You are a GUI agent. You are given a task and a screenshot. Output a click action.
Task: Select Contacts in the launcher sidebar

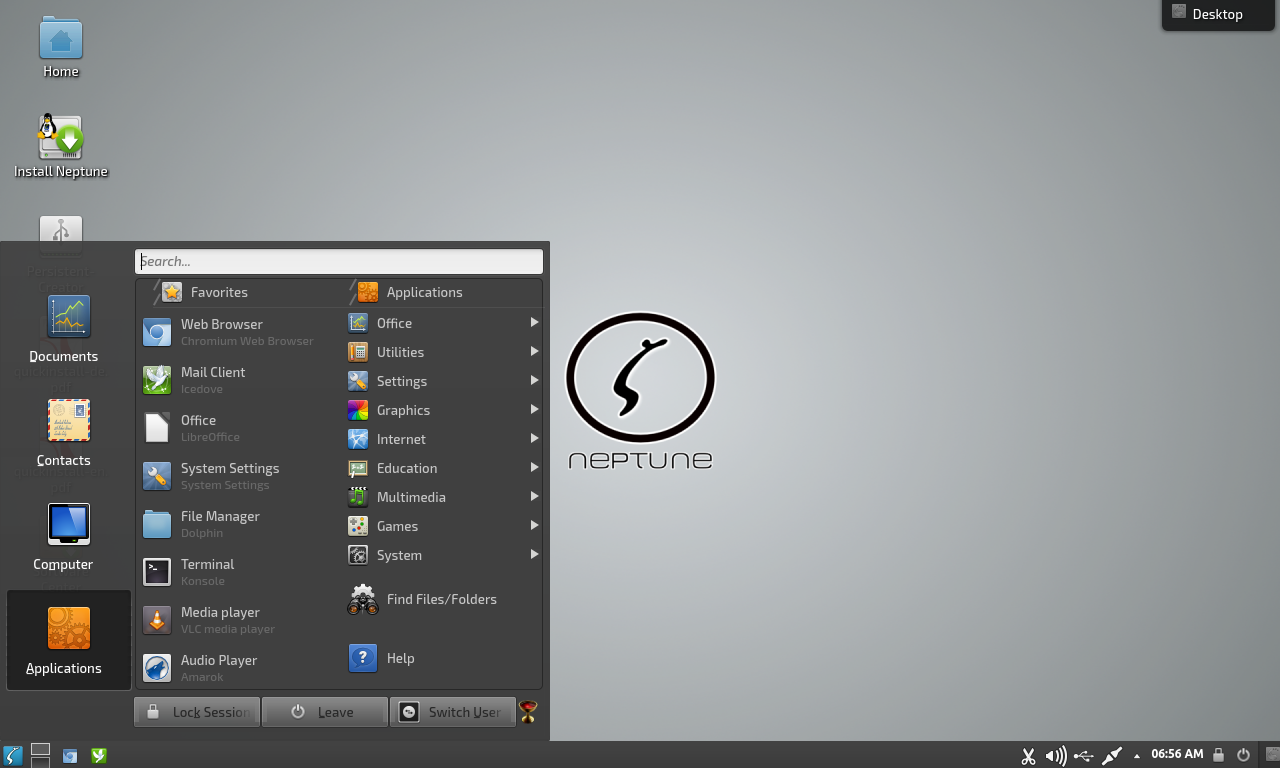pyautogui.click(x=68, y=433)
